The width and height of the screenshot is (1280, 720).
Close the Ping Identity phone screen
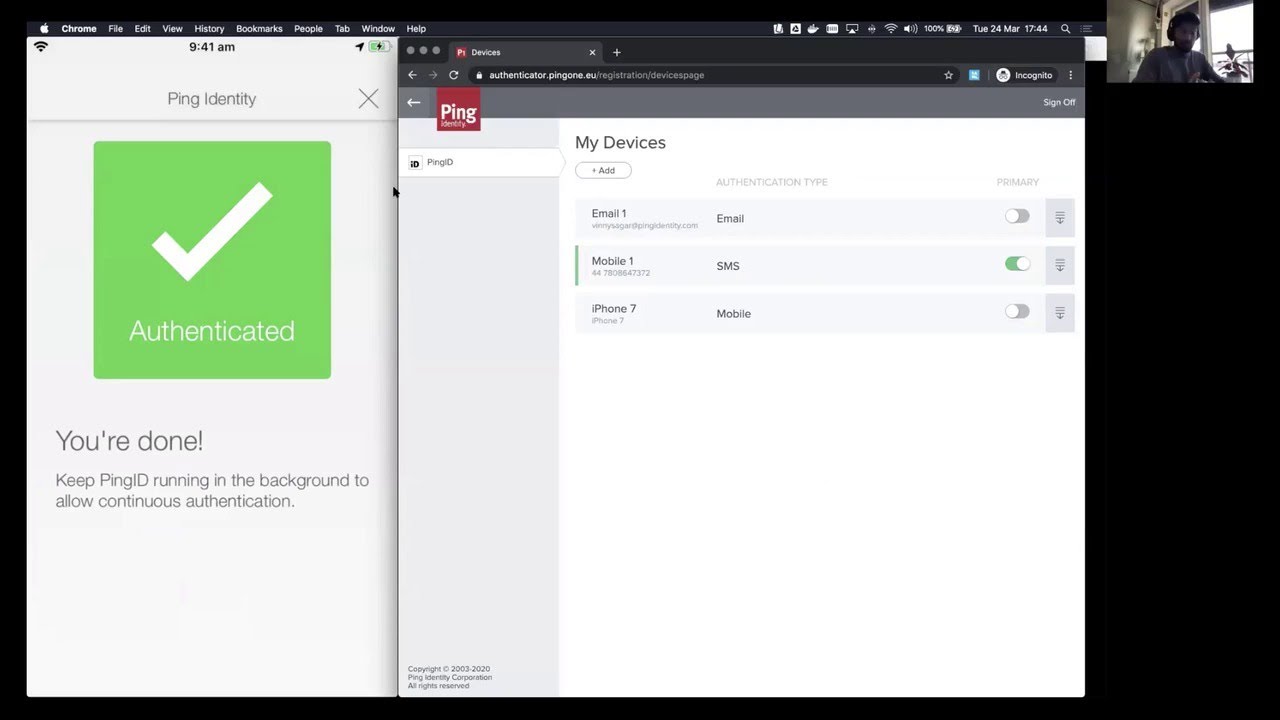coord(368,98)
